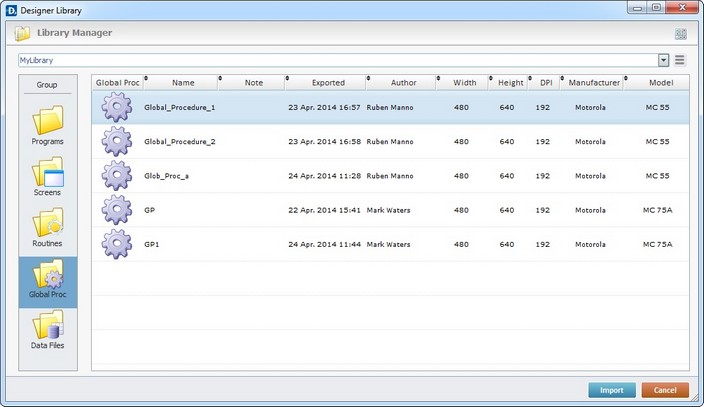704x407 pixels.
Task: Expand the MyLibrary dropdown arrow
Action: (x=663, y=60)
